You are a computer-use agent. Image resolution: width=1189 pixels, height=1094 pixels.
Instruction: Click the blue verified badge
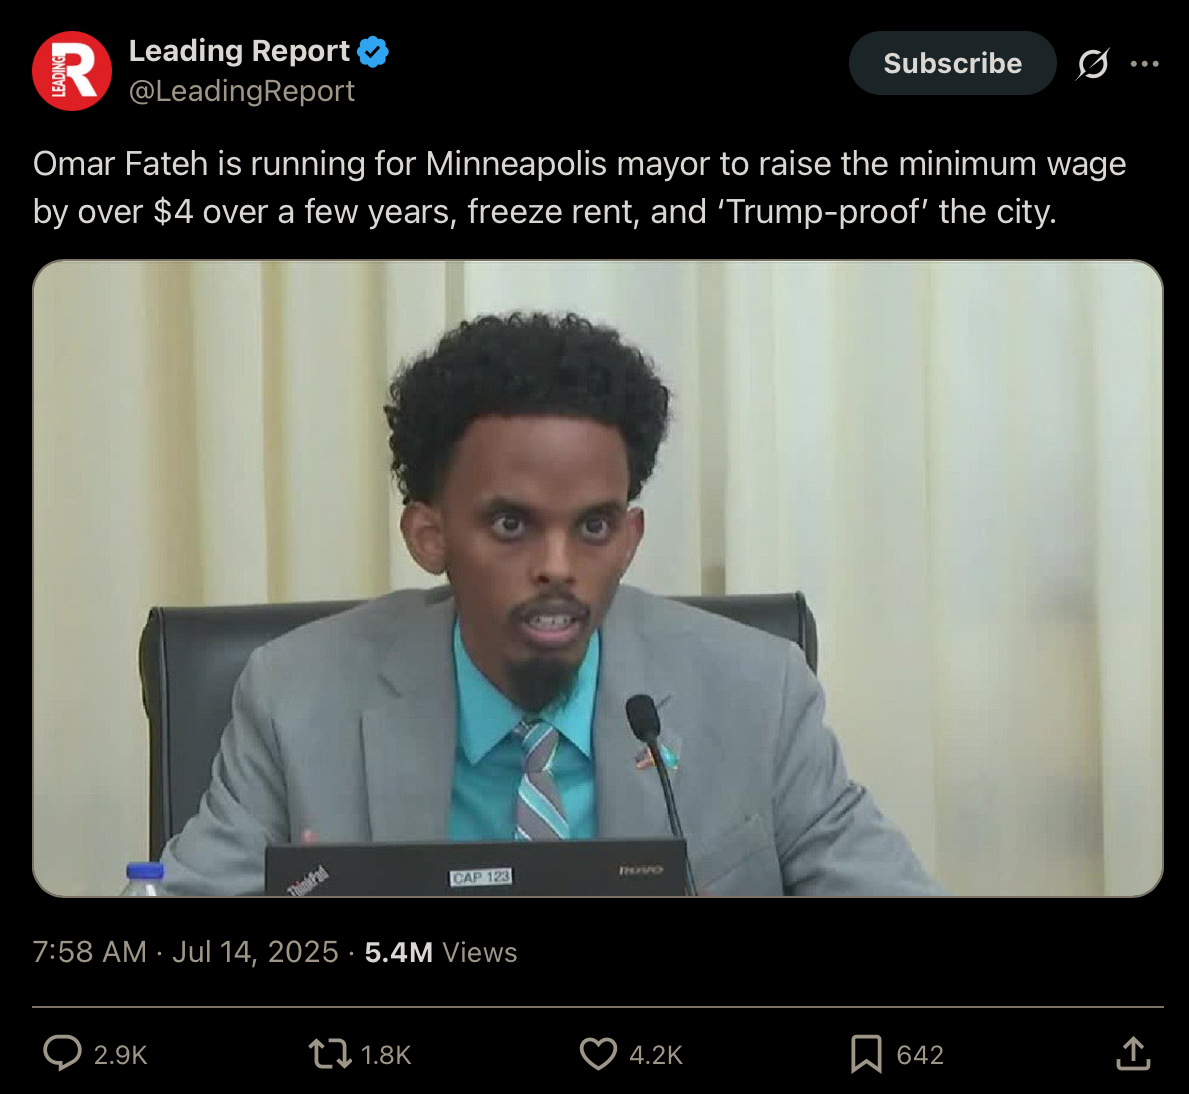pyautogui.click(x=373, y=52)
